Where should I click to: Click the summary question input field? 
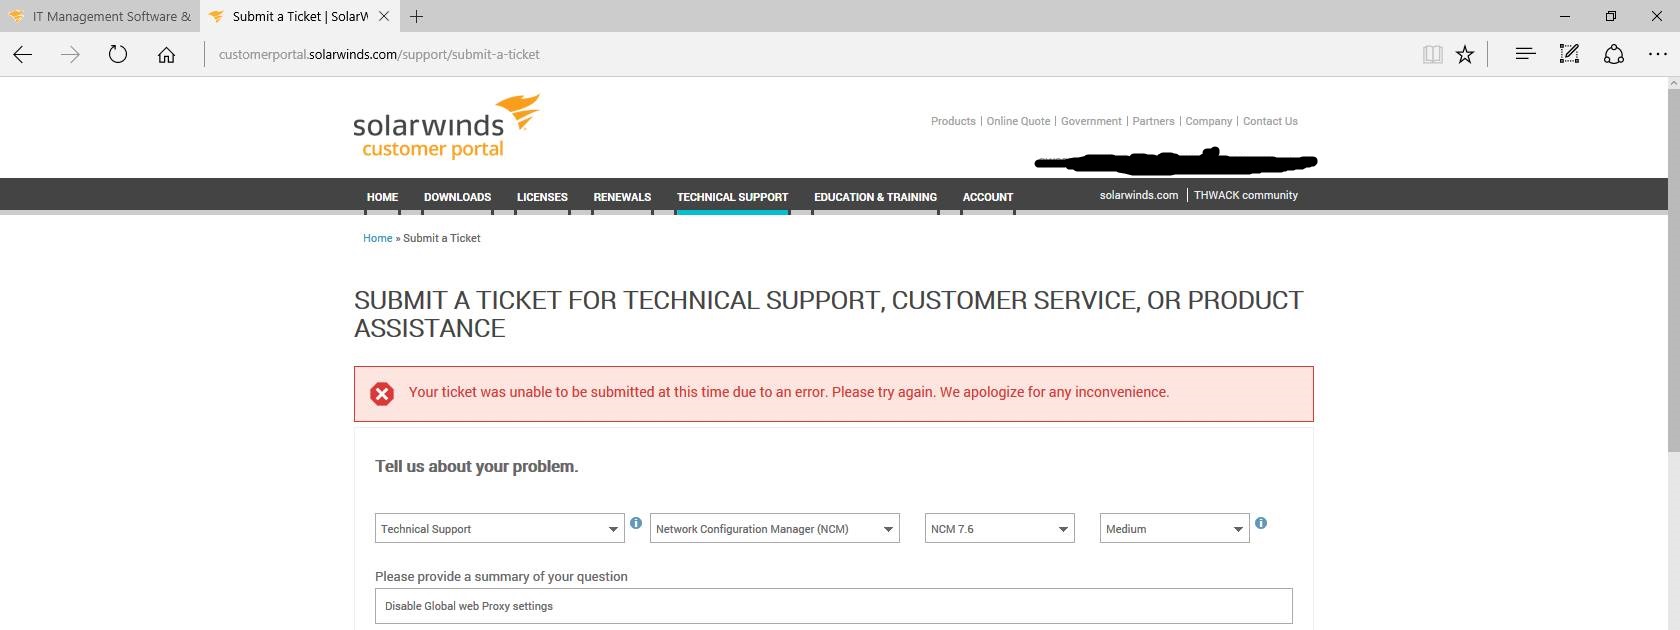[834, 606]
